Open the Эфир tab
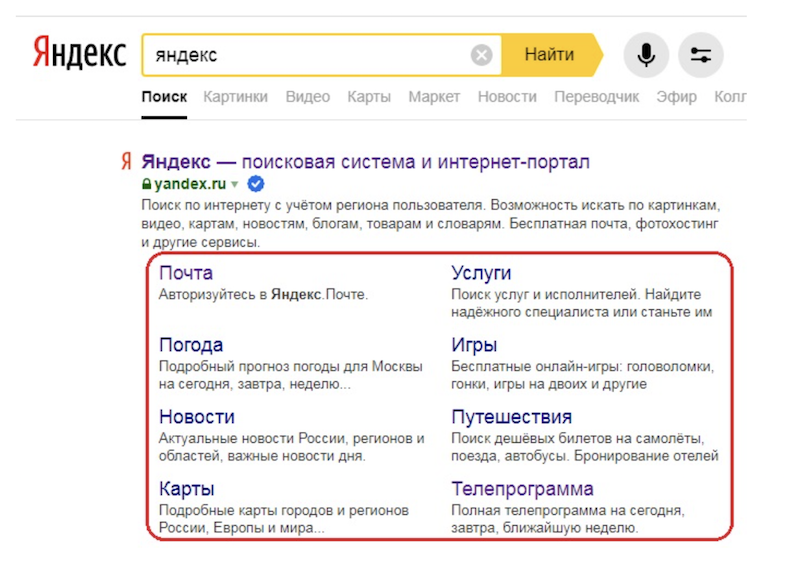800x587 pixels. tap(677, 97)
